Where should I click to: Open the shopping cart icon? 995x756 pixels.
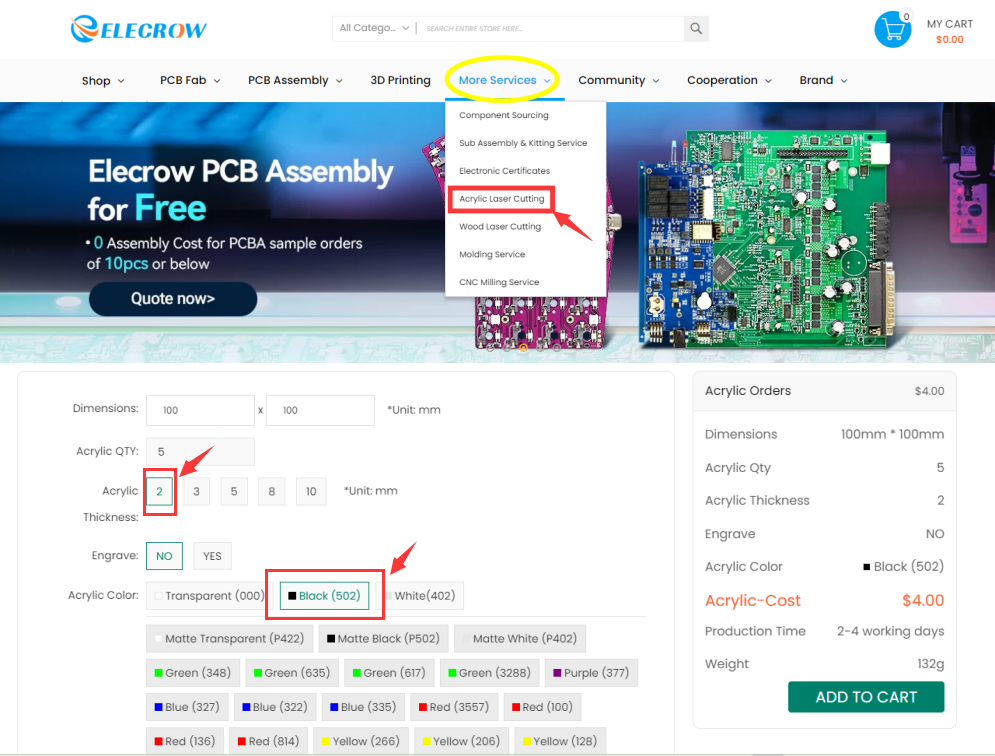893,29
